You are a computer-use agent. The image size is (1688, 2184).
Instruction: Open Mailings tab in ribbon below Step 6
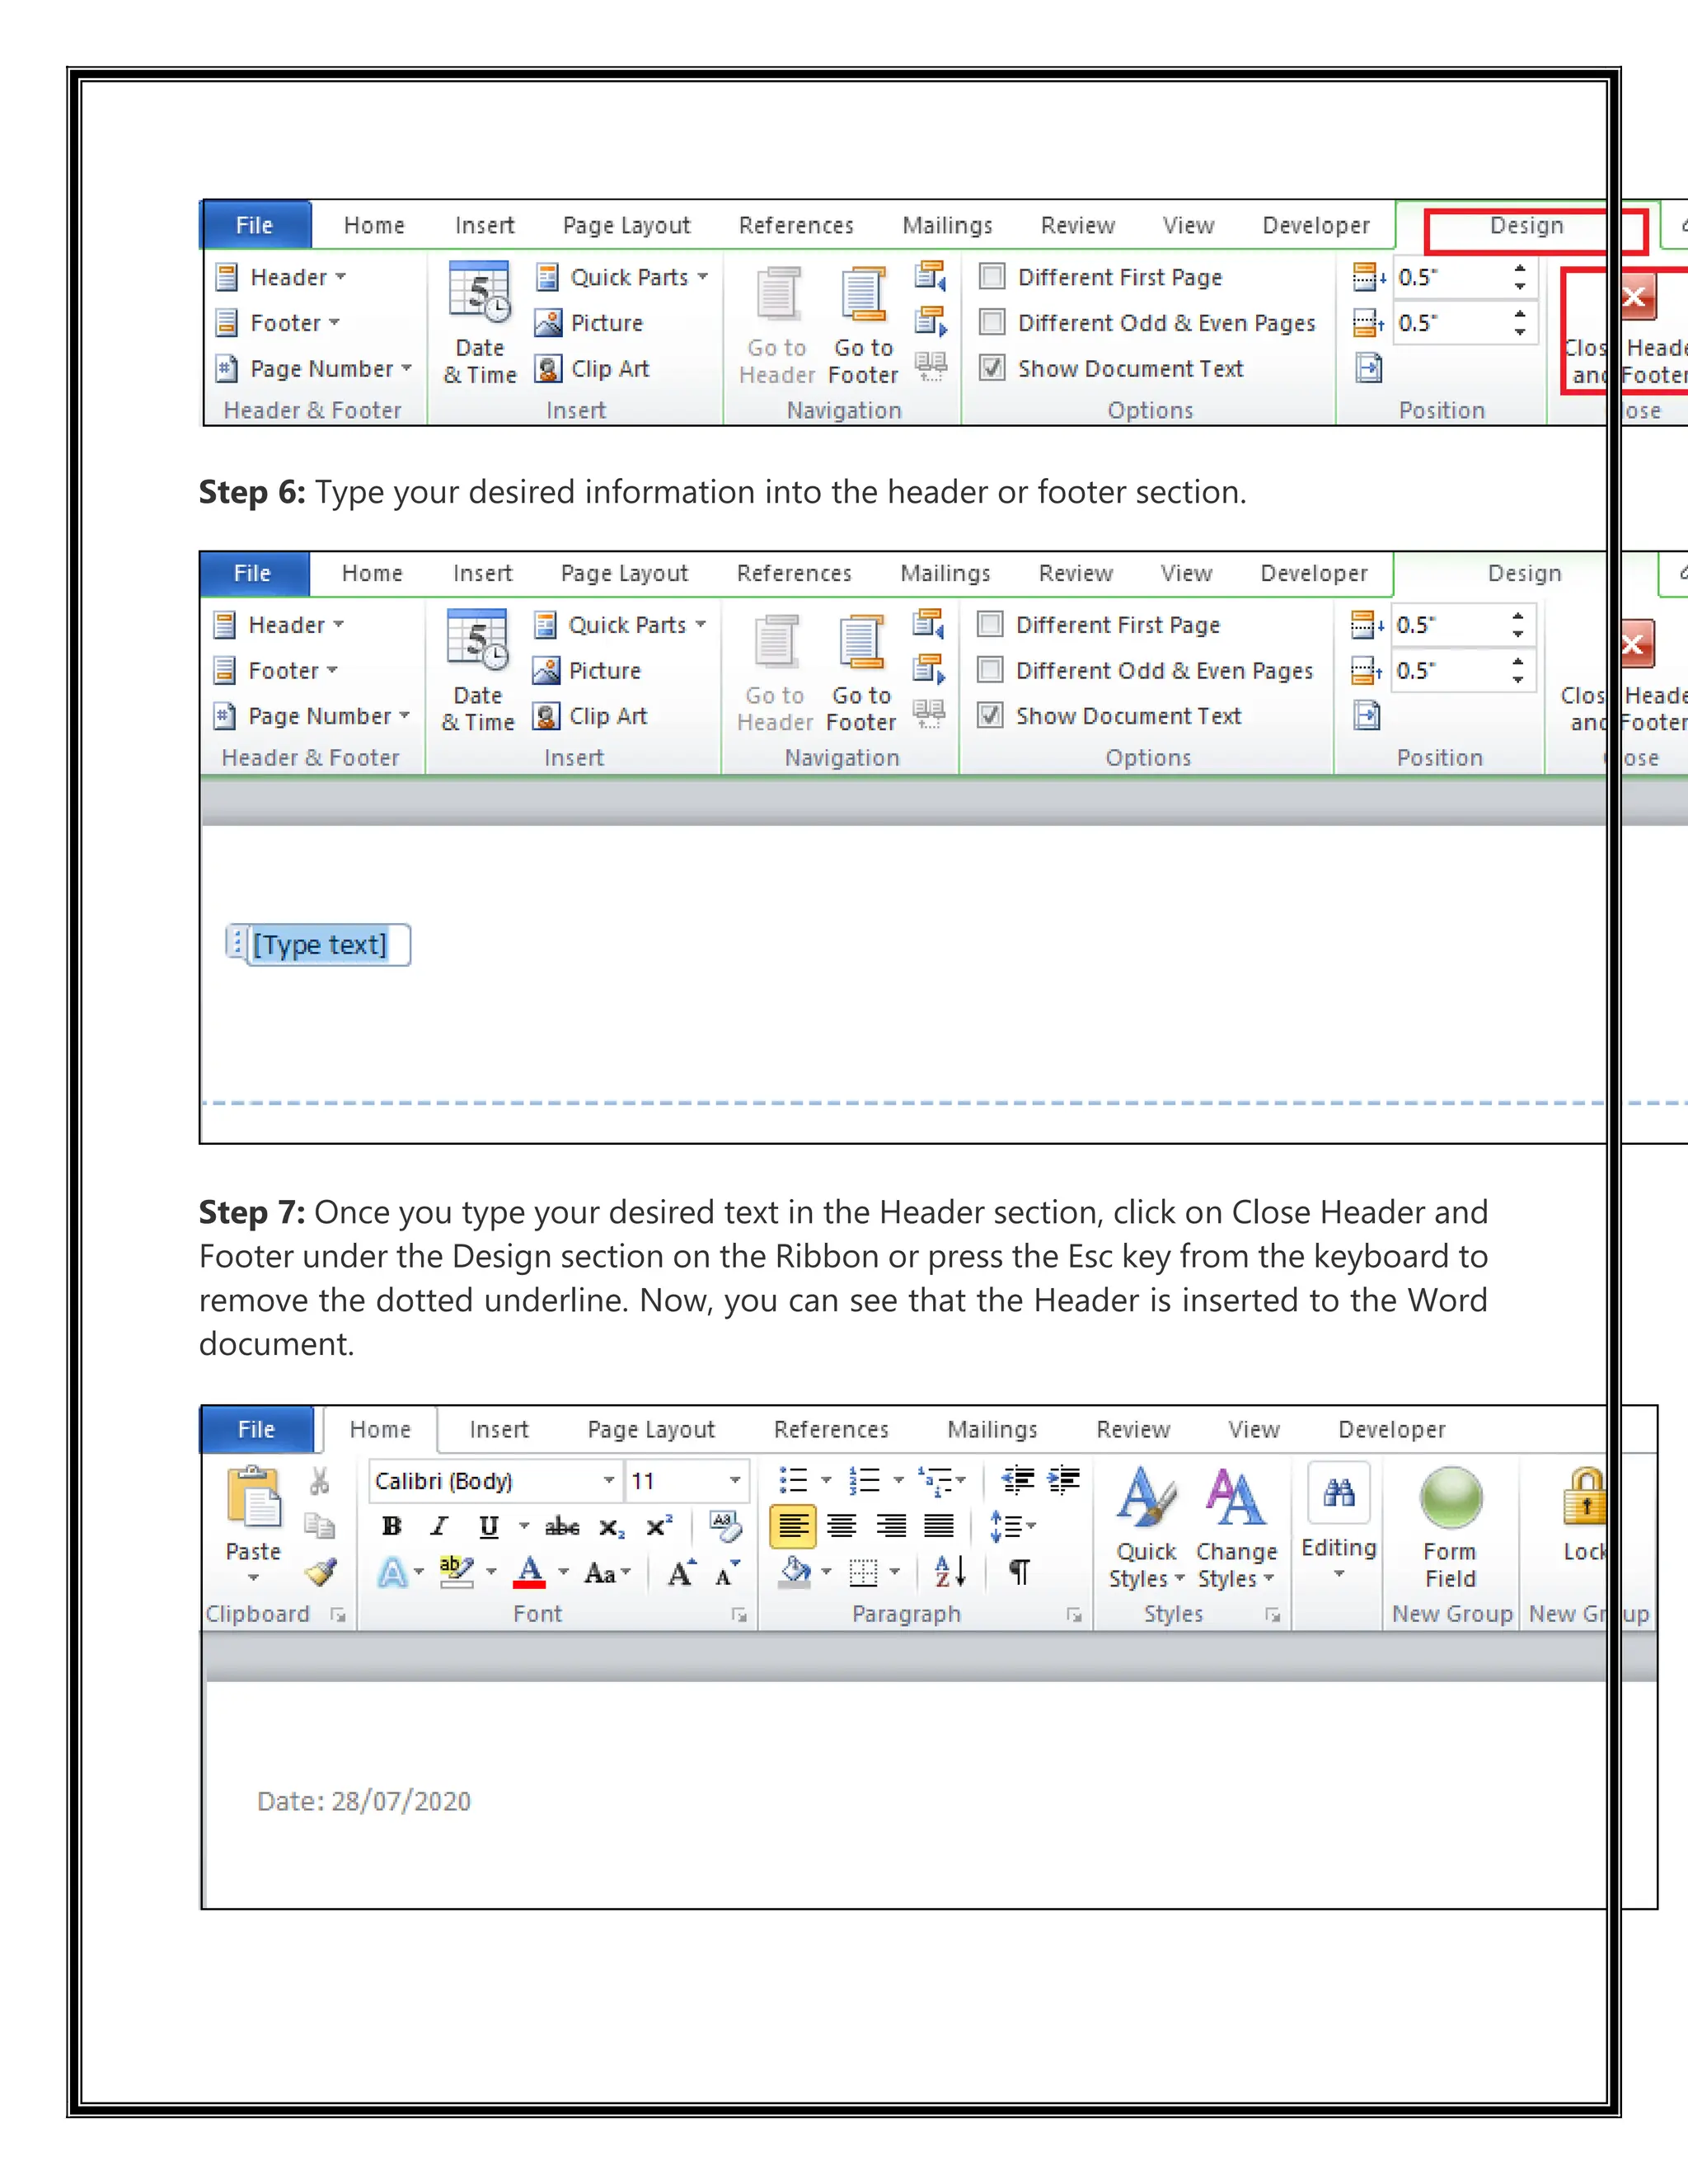[945, 573]
